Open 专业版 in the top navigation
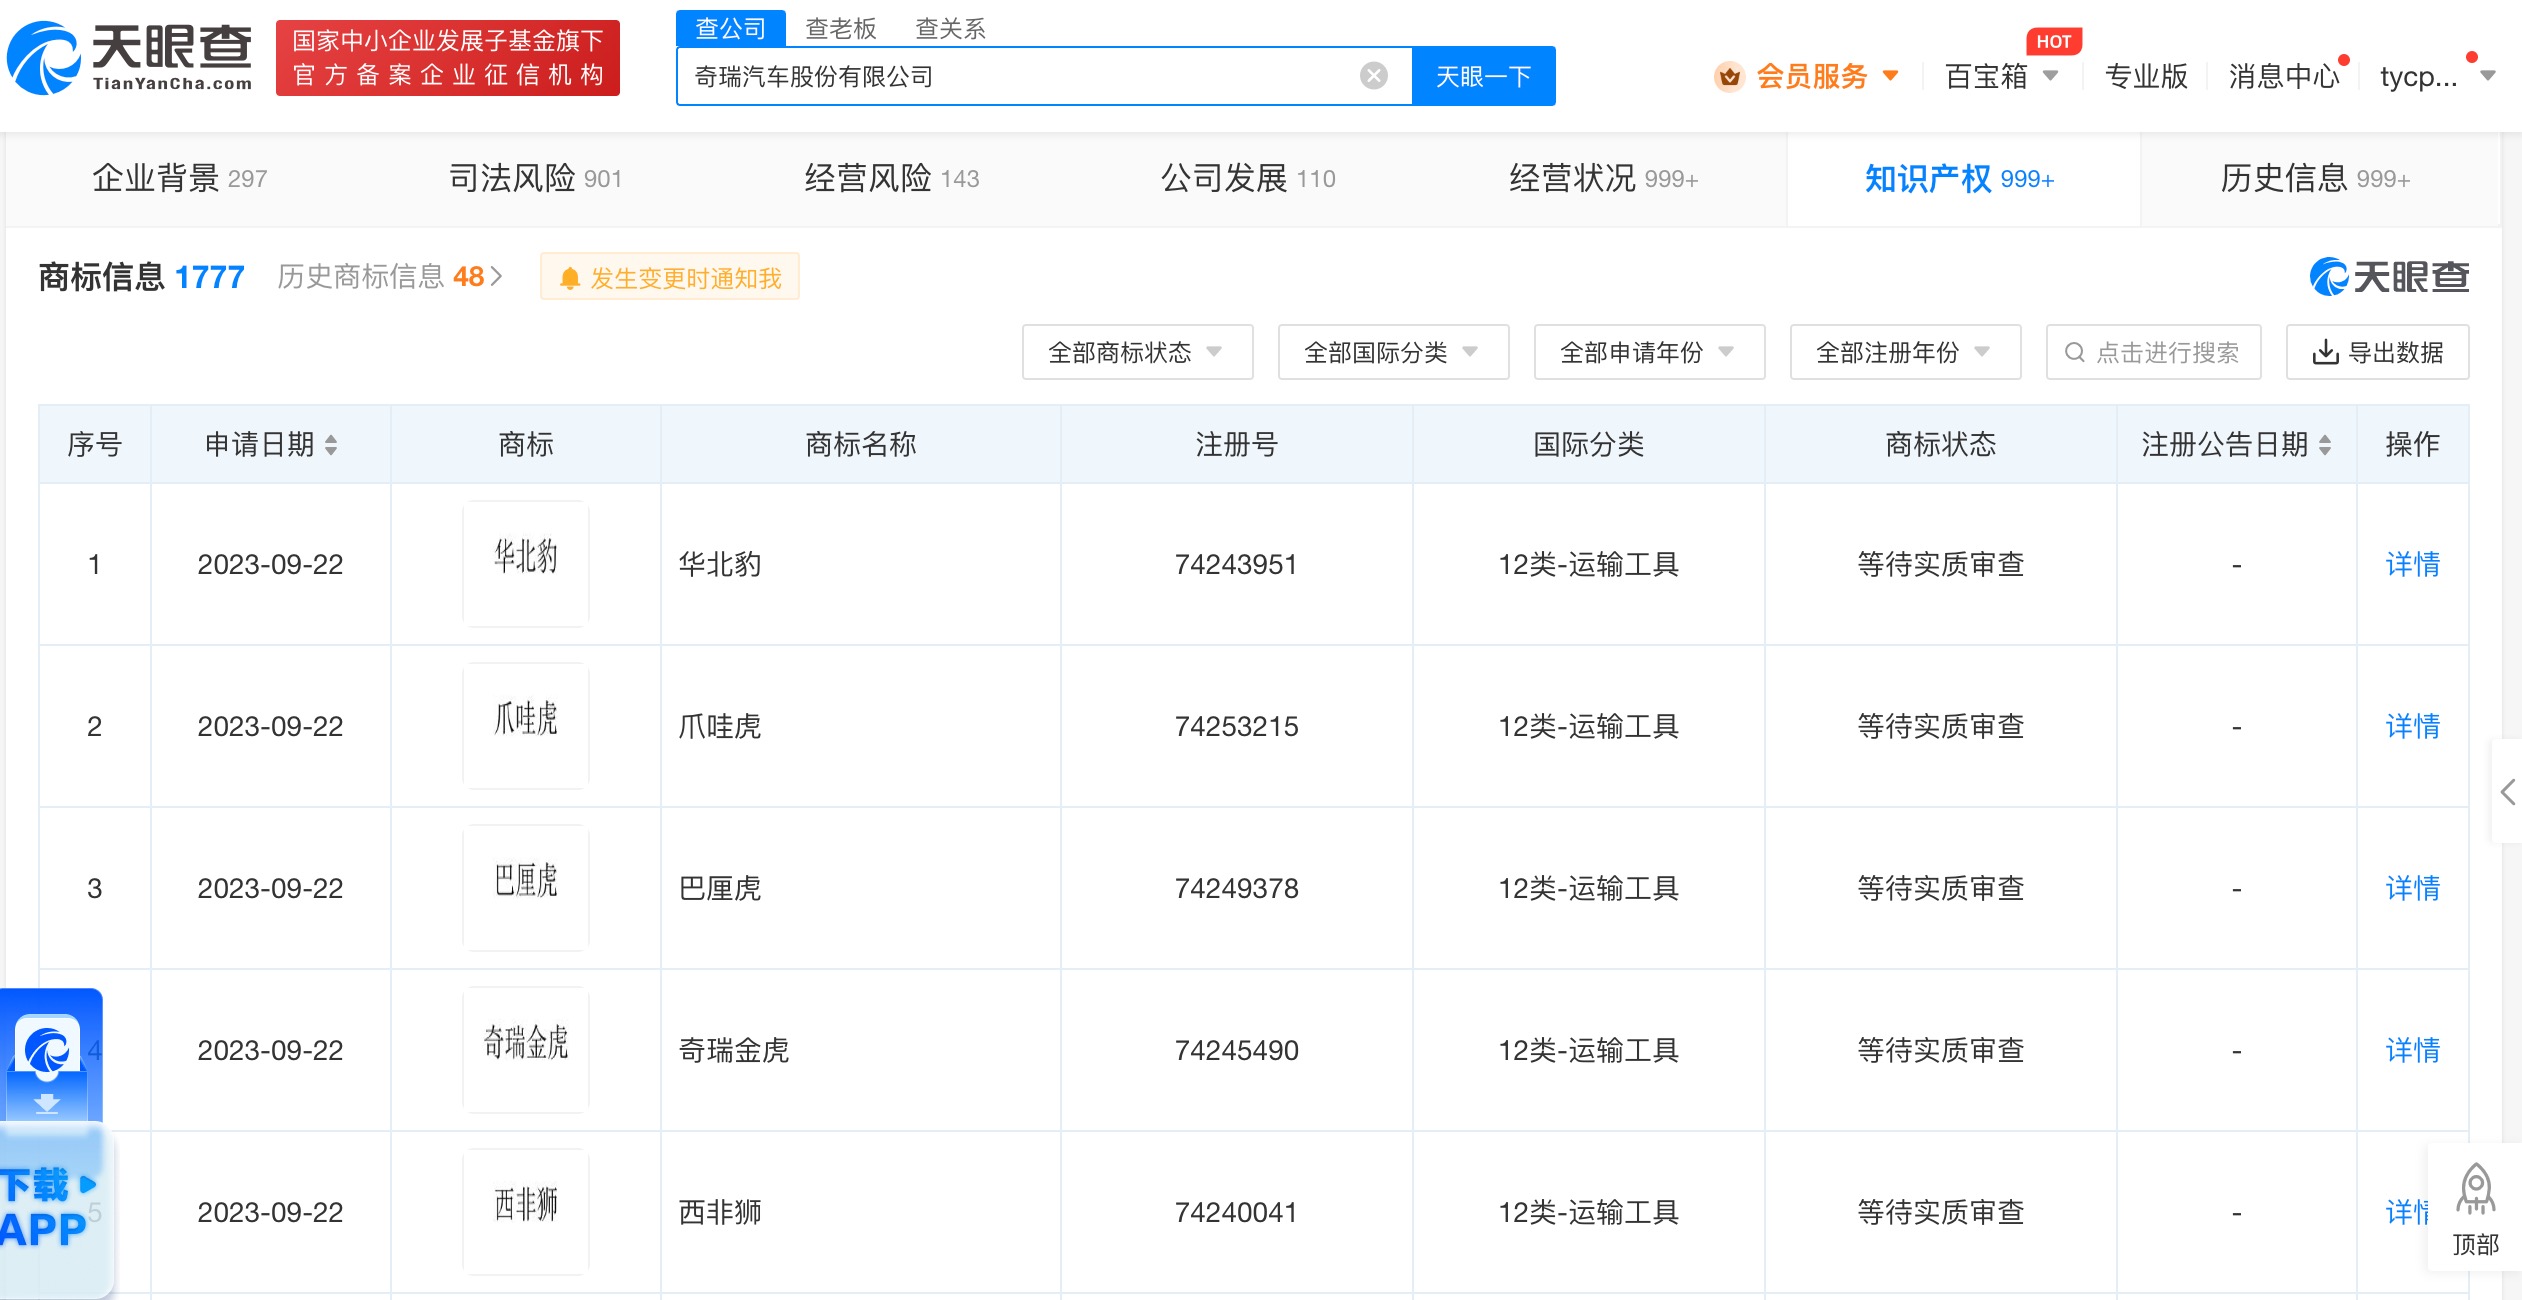 click(x=2147, y=76)
